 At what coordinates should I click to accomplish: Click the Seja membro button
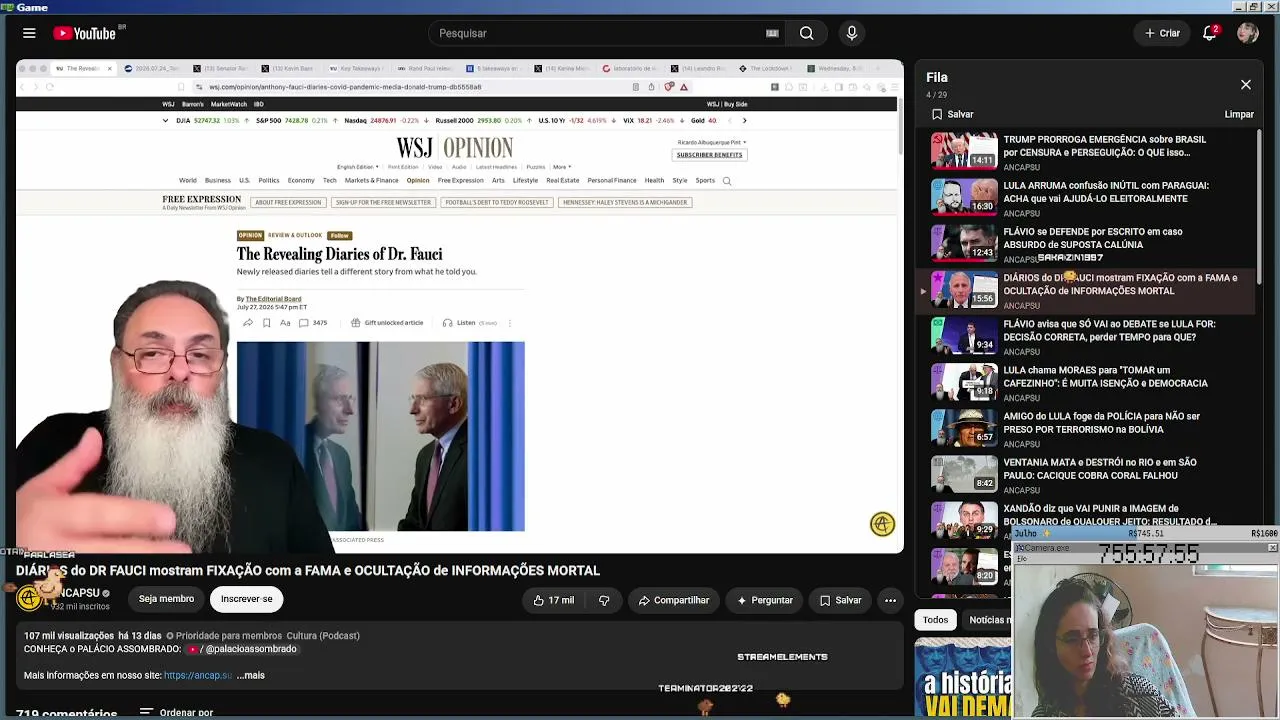(x=166, y=599)
